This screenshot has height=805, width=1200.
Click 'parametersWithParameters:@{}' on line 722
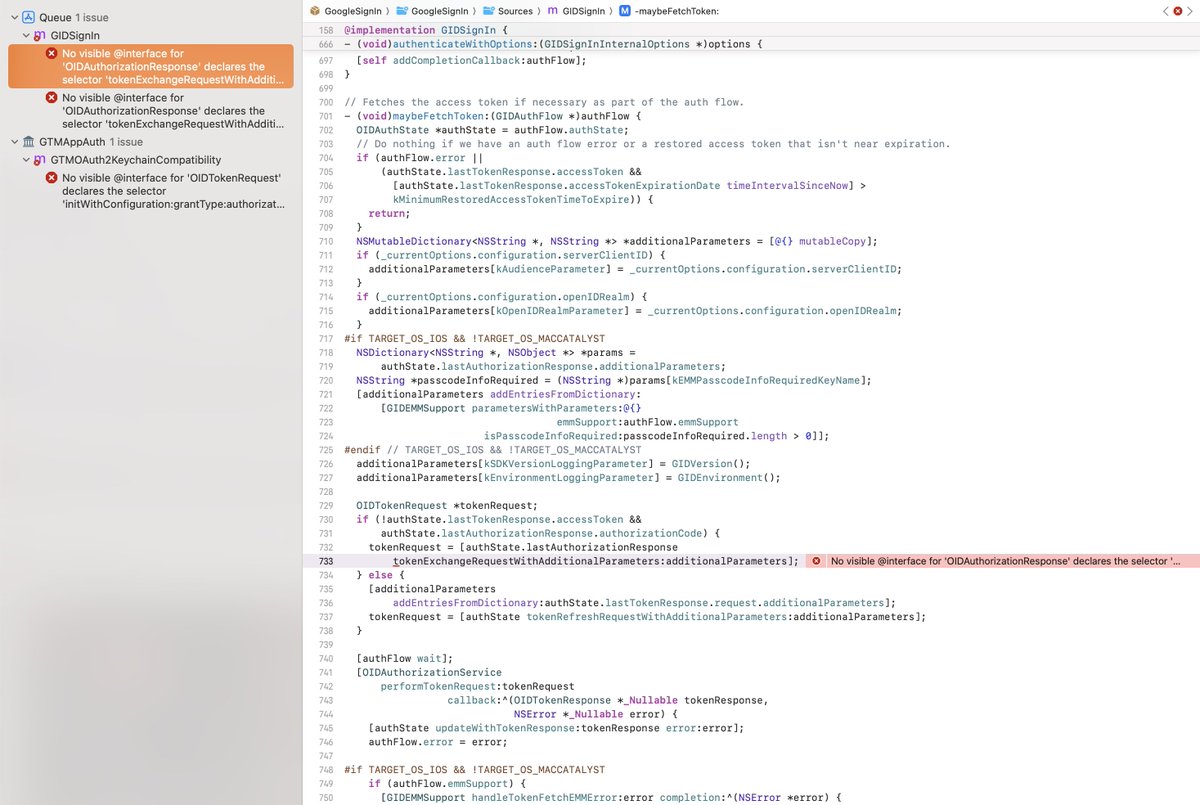pos(556,408)
